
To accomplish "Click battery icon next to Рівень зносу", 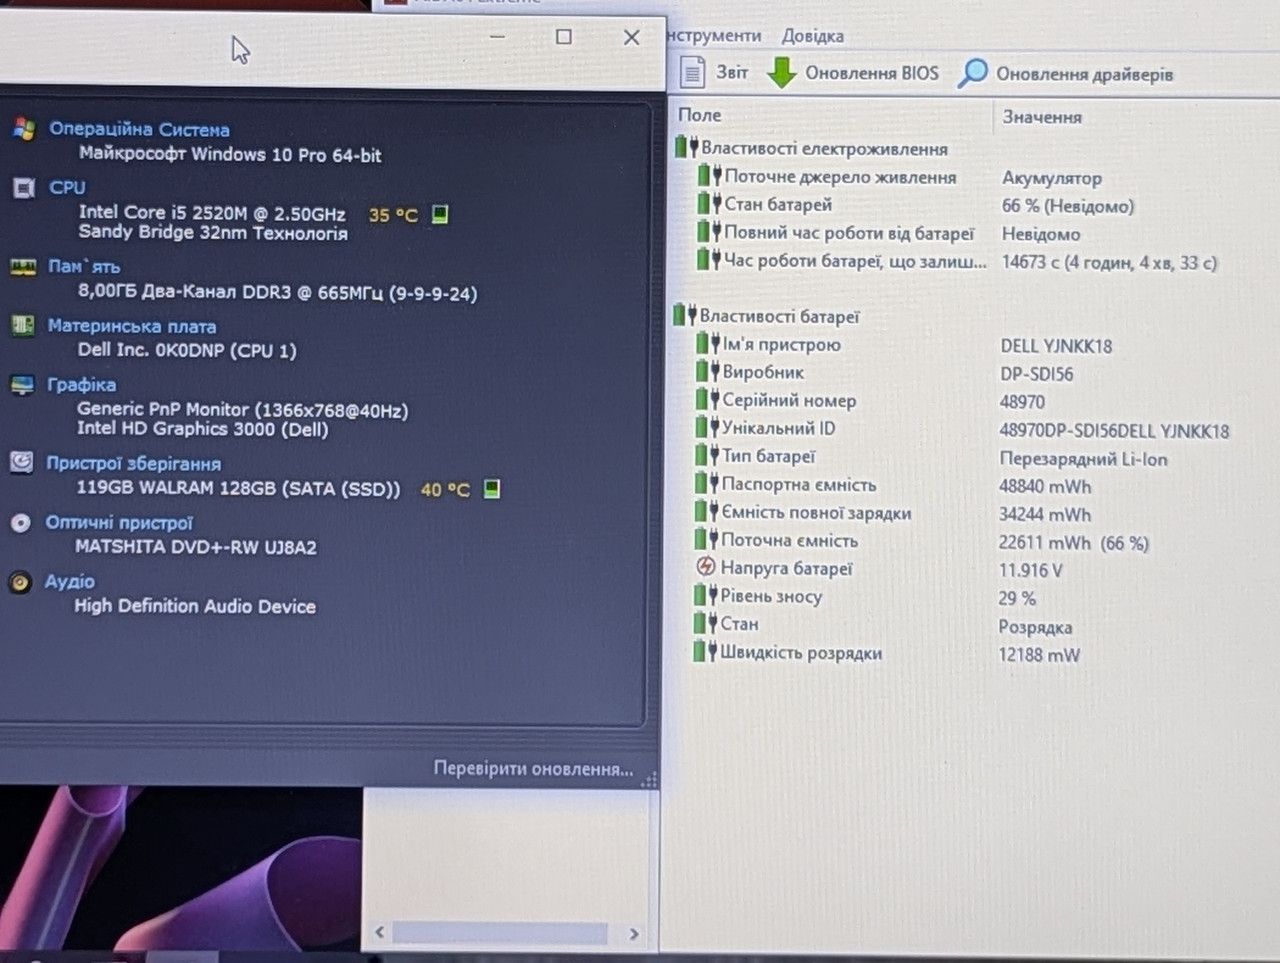I will coord(706,595).
